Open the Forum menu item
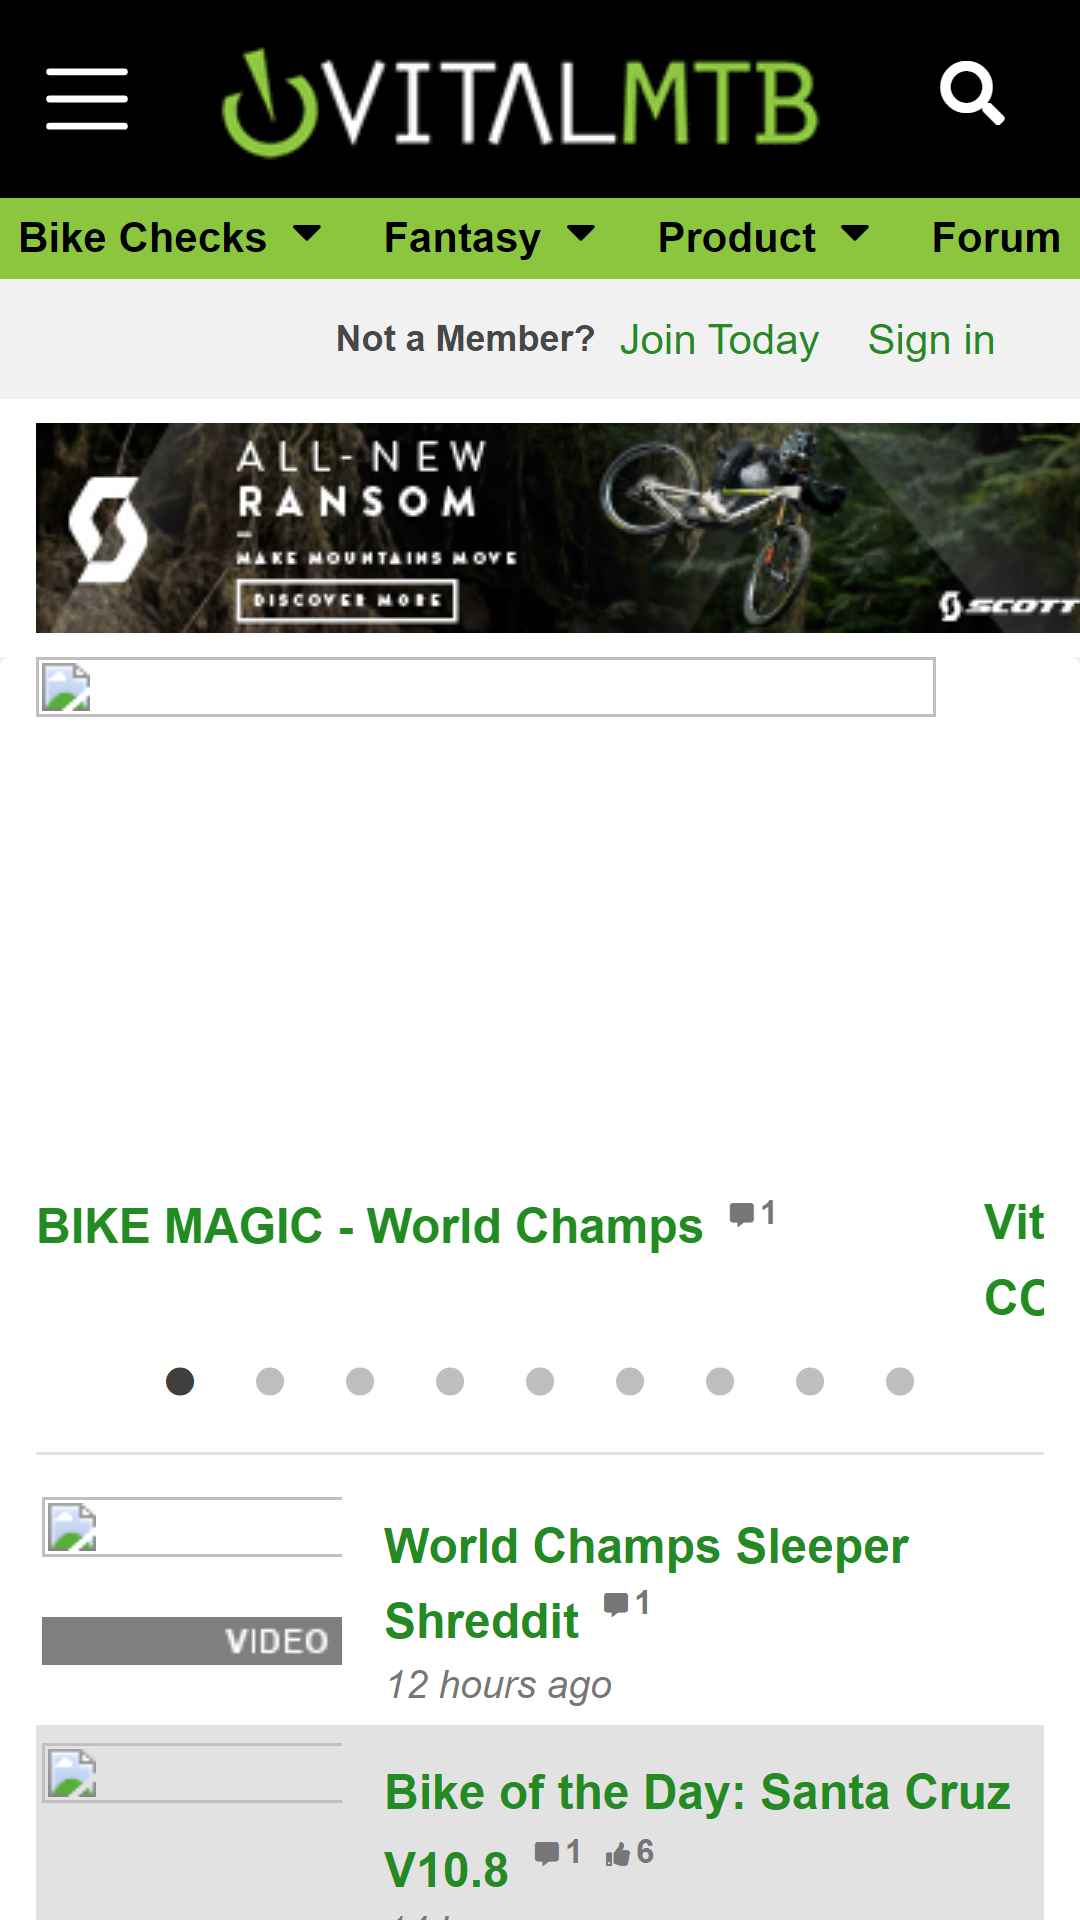The height and width of the screenshot is (1920, 1080). (x=996, y=238)
